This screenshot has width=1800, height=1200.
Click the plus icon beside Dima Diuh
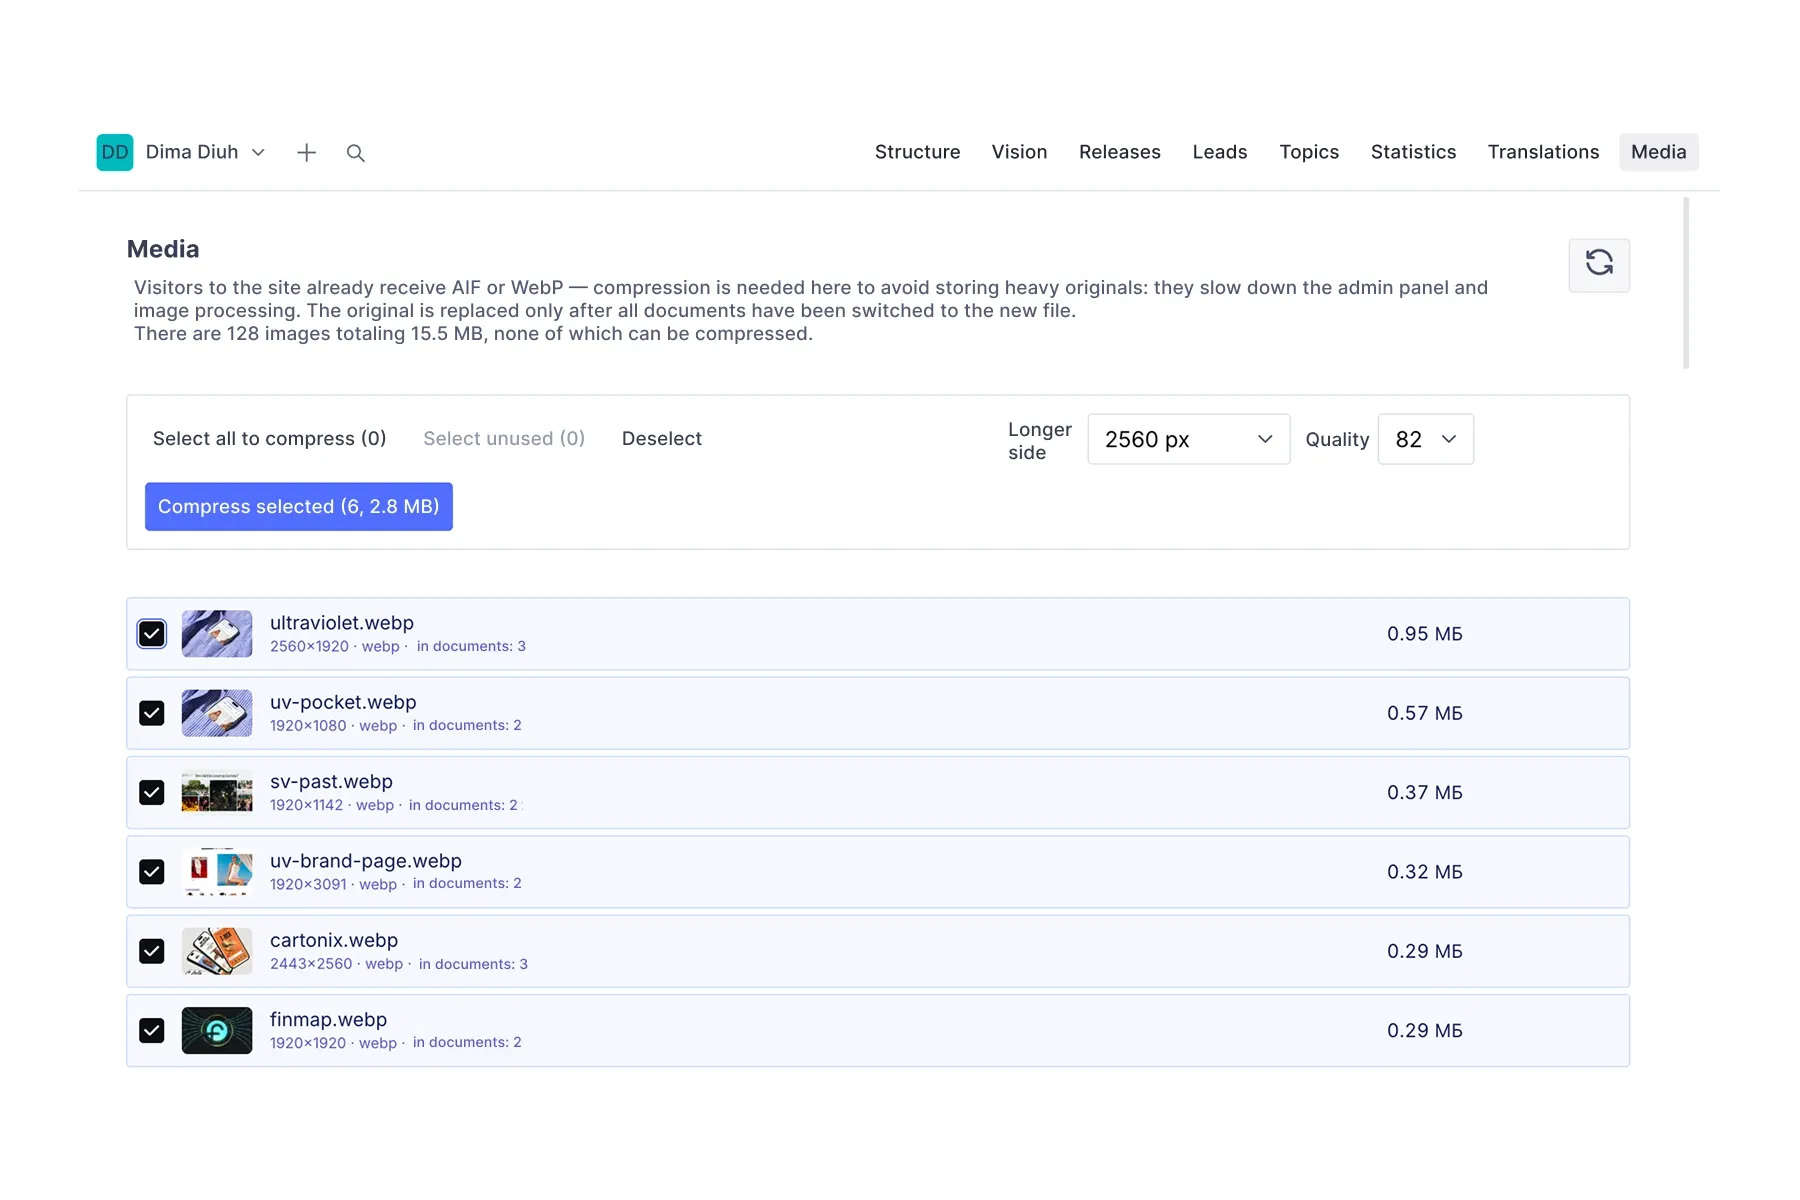point(306,152)
